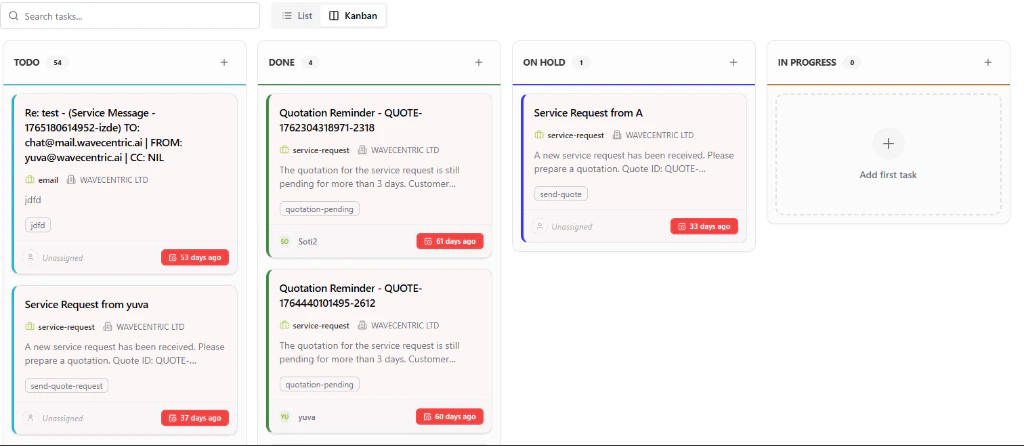
Task: Click the 60 days ago due badge
Action: [x=450, y=417]
